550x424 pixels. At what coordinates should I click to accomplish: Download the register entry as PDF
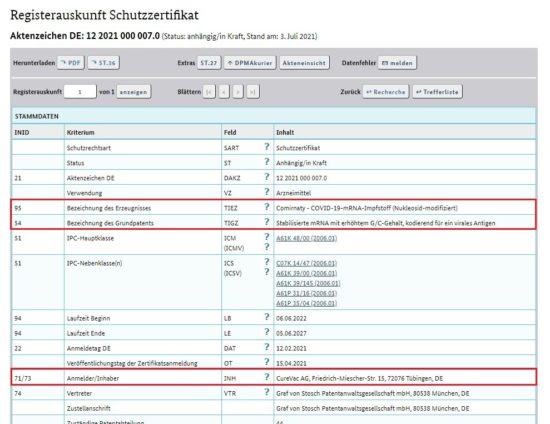point(71,63)
